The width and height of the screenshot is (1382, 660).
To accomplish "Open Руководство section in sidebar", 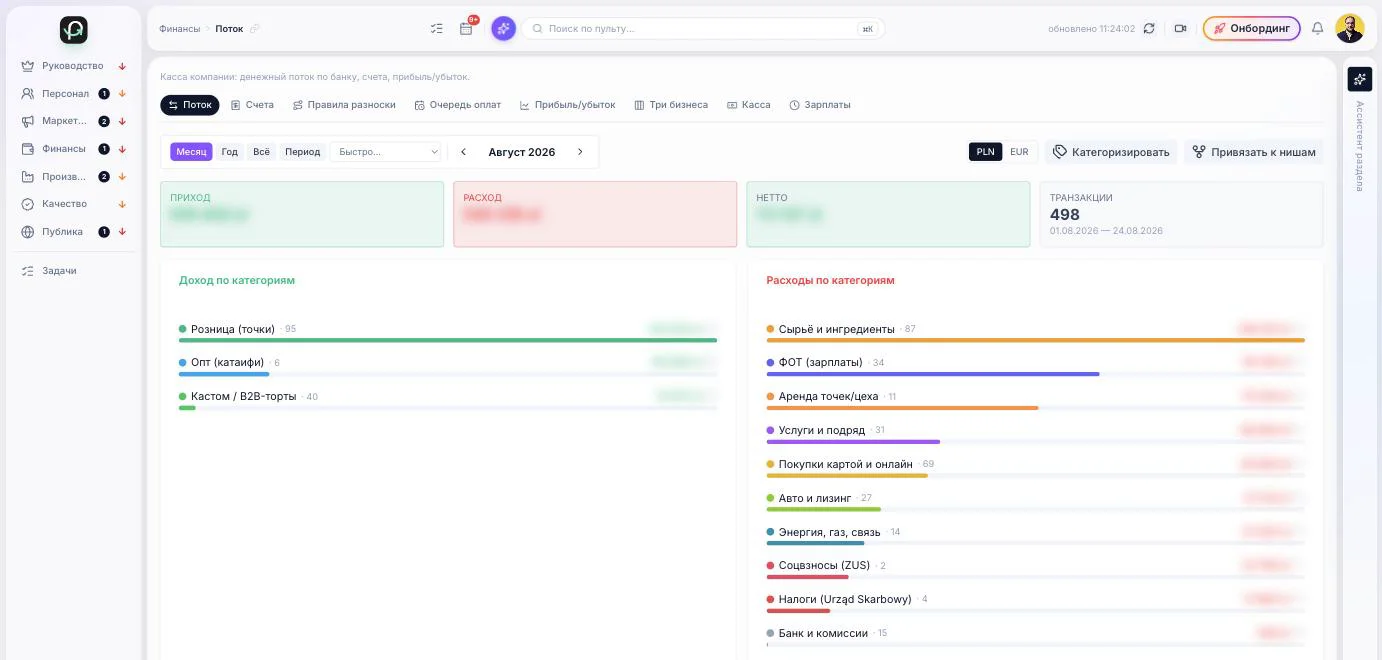I will [72, 66].
